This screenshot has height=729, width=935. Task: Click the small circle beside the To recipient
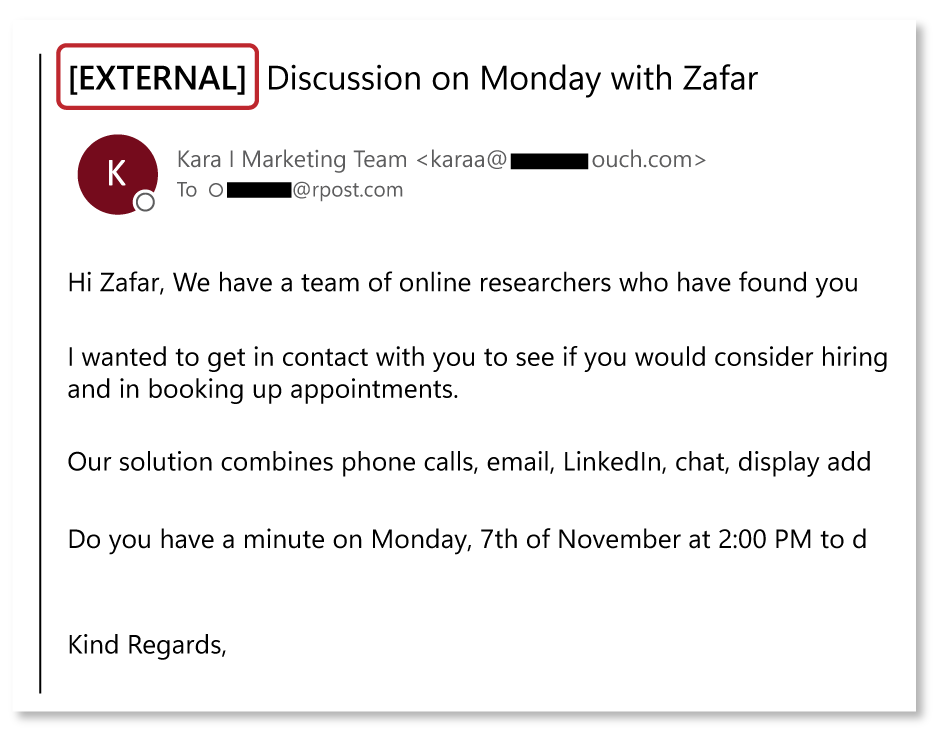tap(214, 190)
